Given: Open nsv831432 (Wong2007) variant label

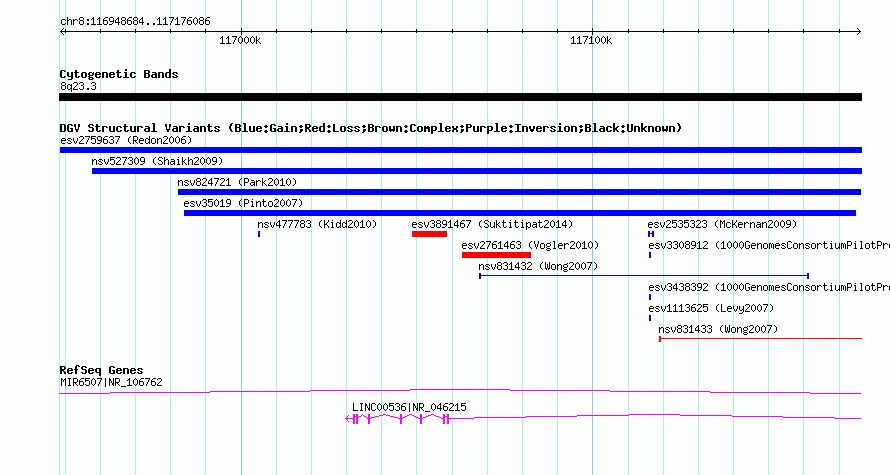Looking at the screenshot, I should tap(538, 266).
